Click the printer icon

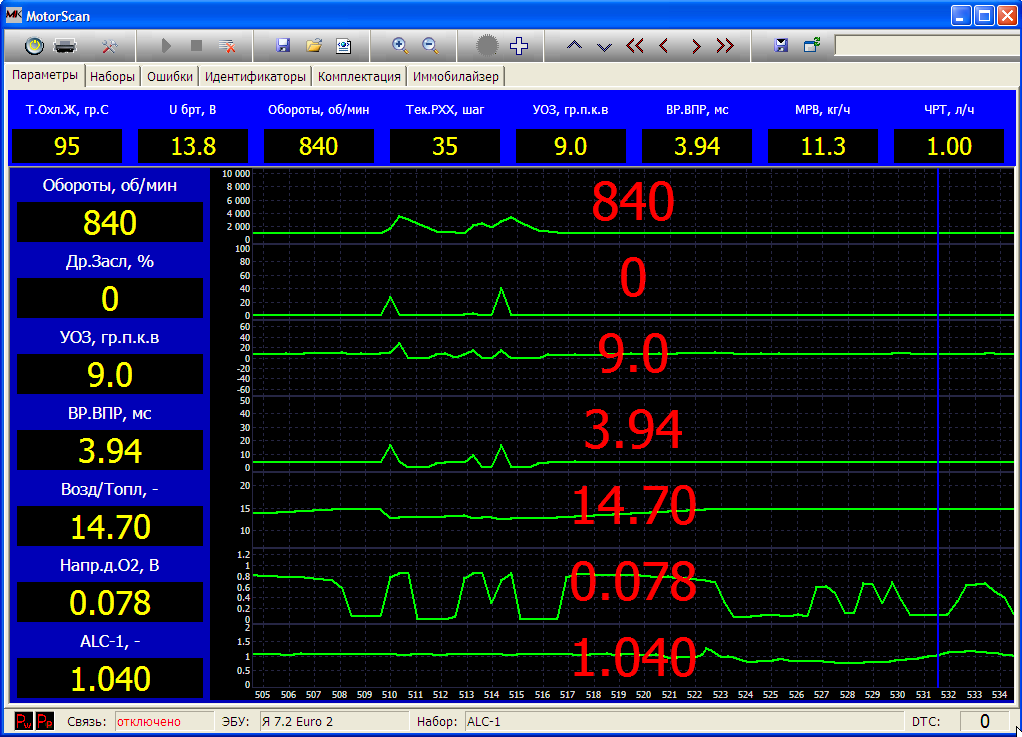pyautogui.click(x=65, y=46)
